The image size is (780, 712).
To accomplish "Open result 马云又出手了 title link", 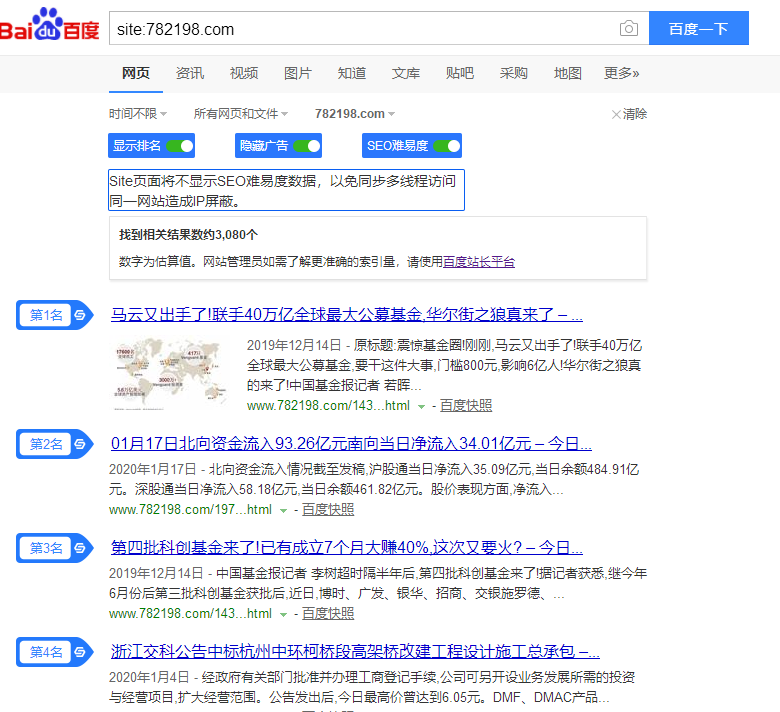I will tap(347, 314).
